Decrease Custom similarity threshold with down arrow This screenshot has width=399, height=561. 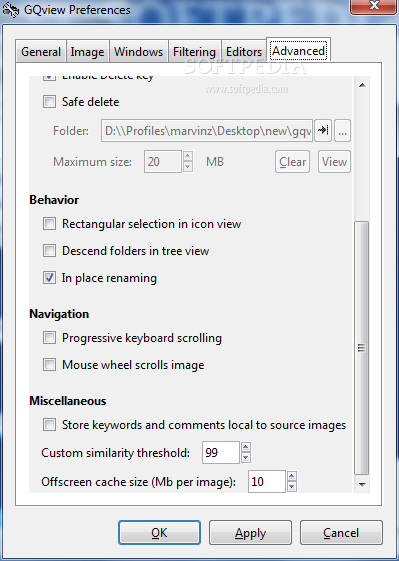pos(246,458)
